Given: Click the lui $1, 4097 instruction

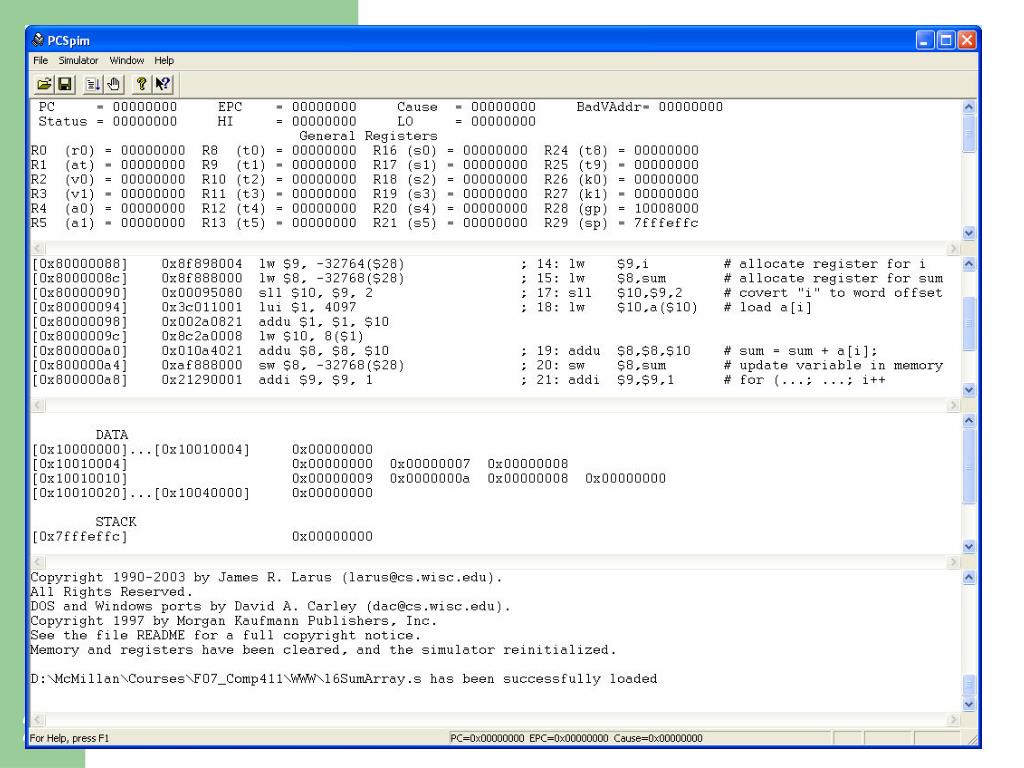Looking at the screenshot, I should (x=308, y=307).
